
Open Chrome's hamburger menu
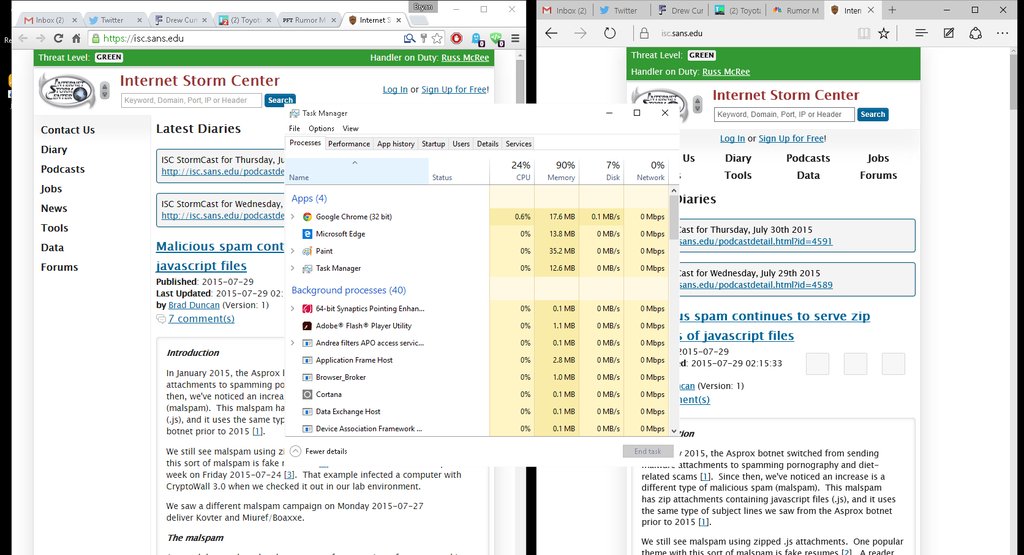[515, 39]
